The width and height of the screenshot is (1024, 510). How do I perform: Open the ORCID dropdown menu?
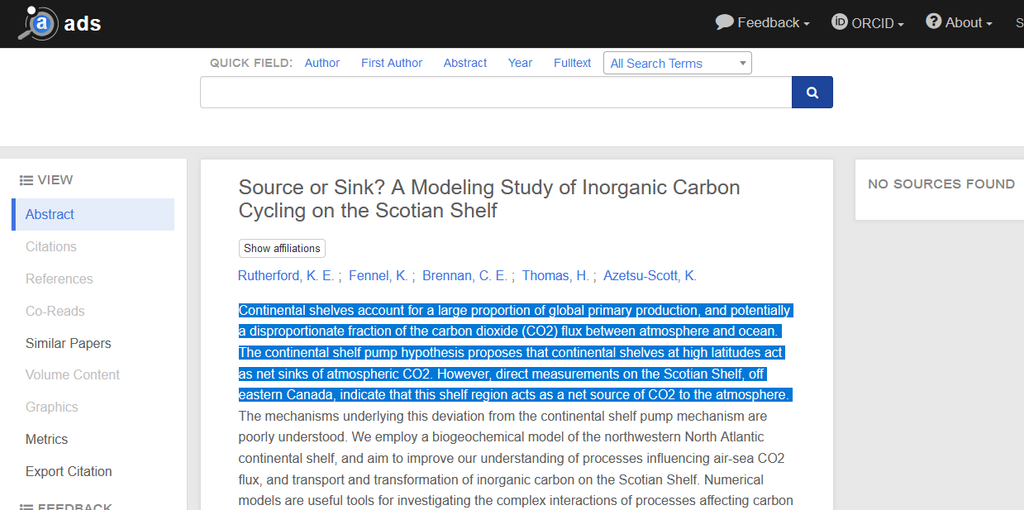tap(868, 22)
